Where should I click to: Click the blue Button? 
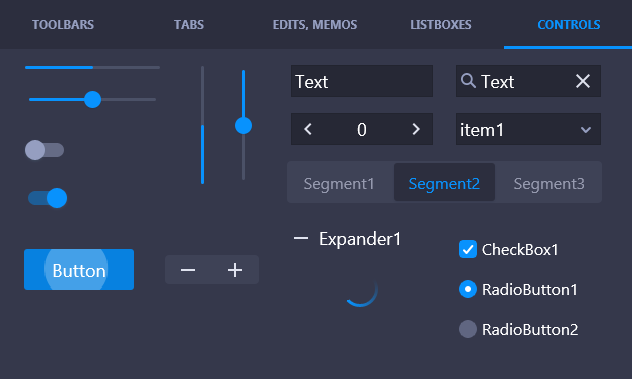click(79, 269)
